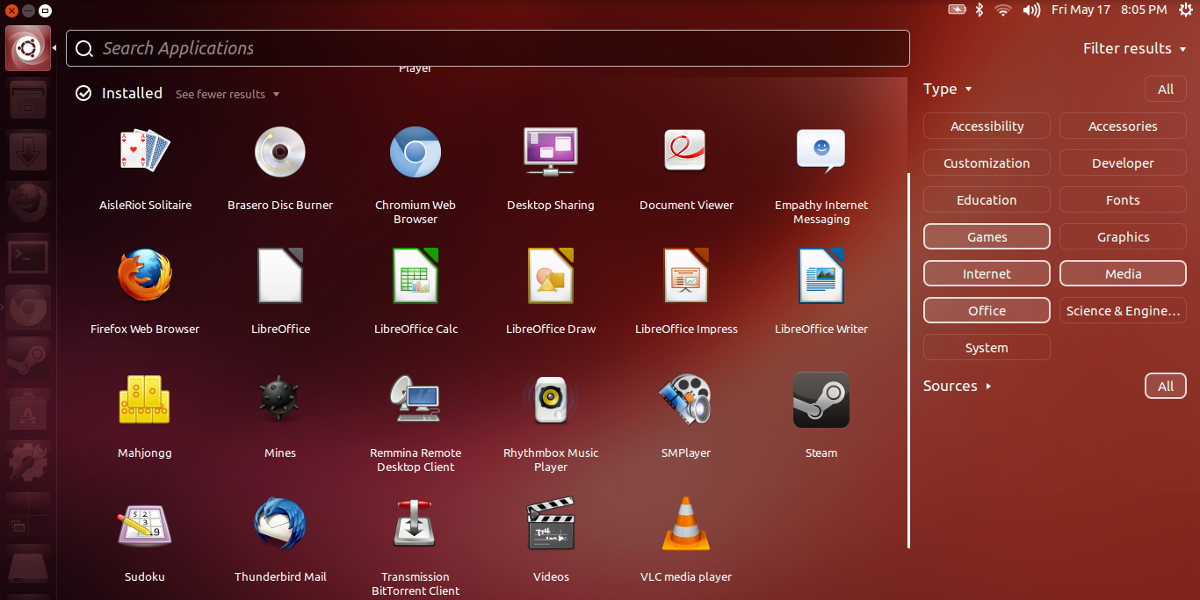This screenshot has width=1200, height=600.
Task: Open System Settings gear in launcher
Action: 28,462
